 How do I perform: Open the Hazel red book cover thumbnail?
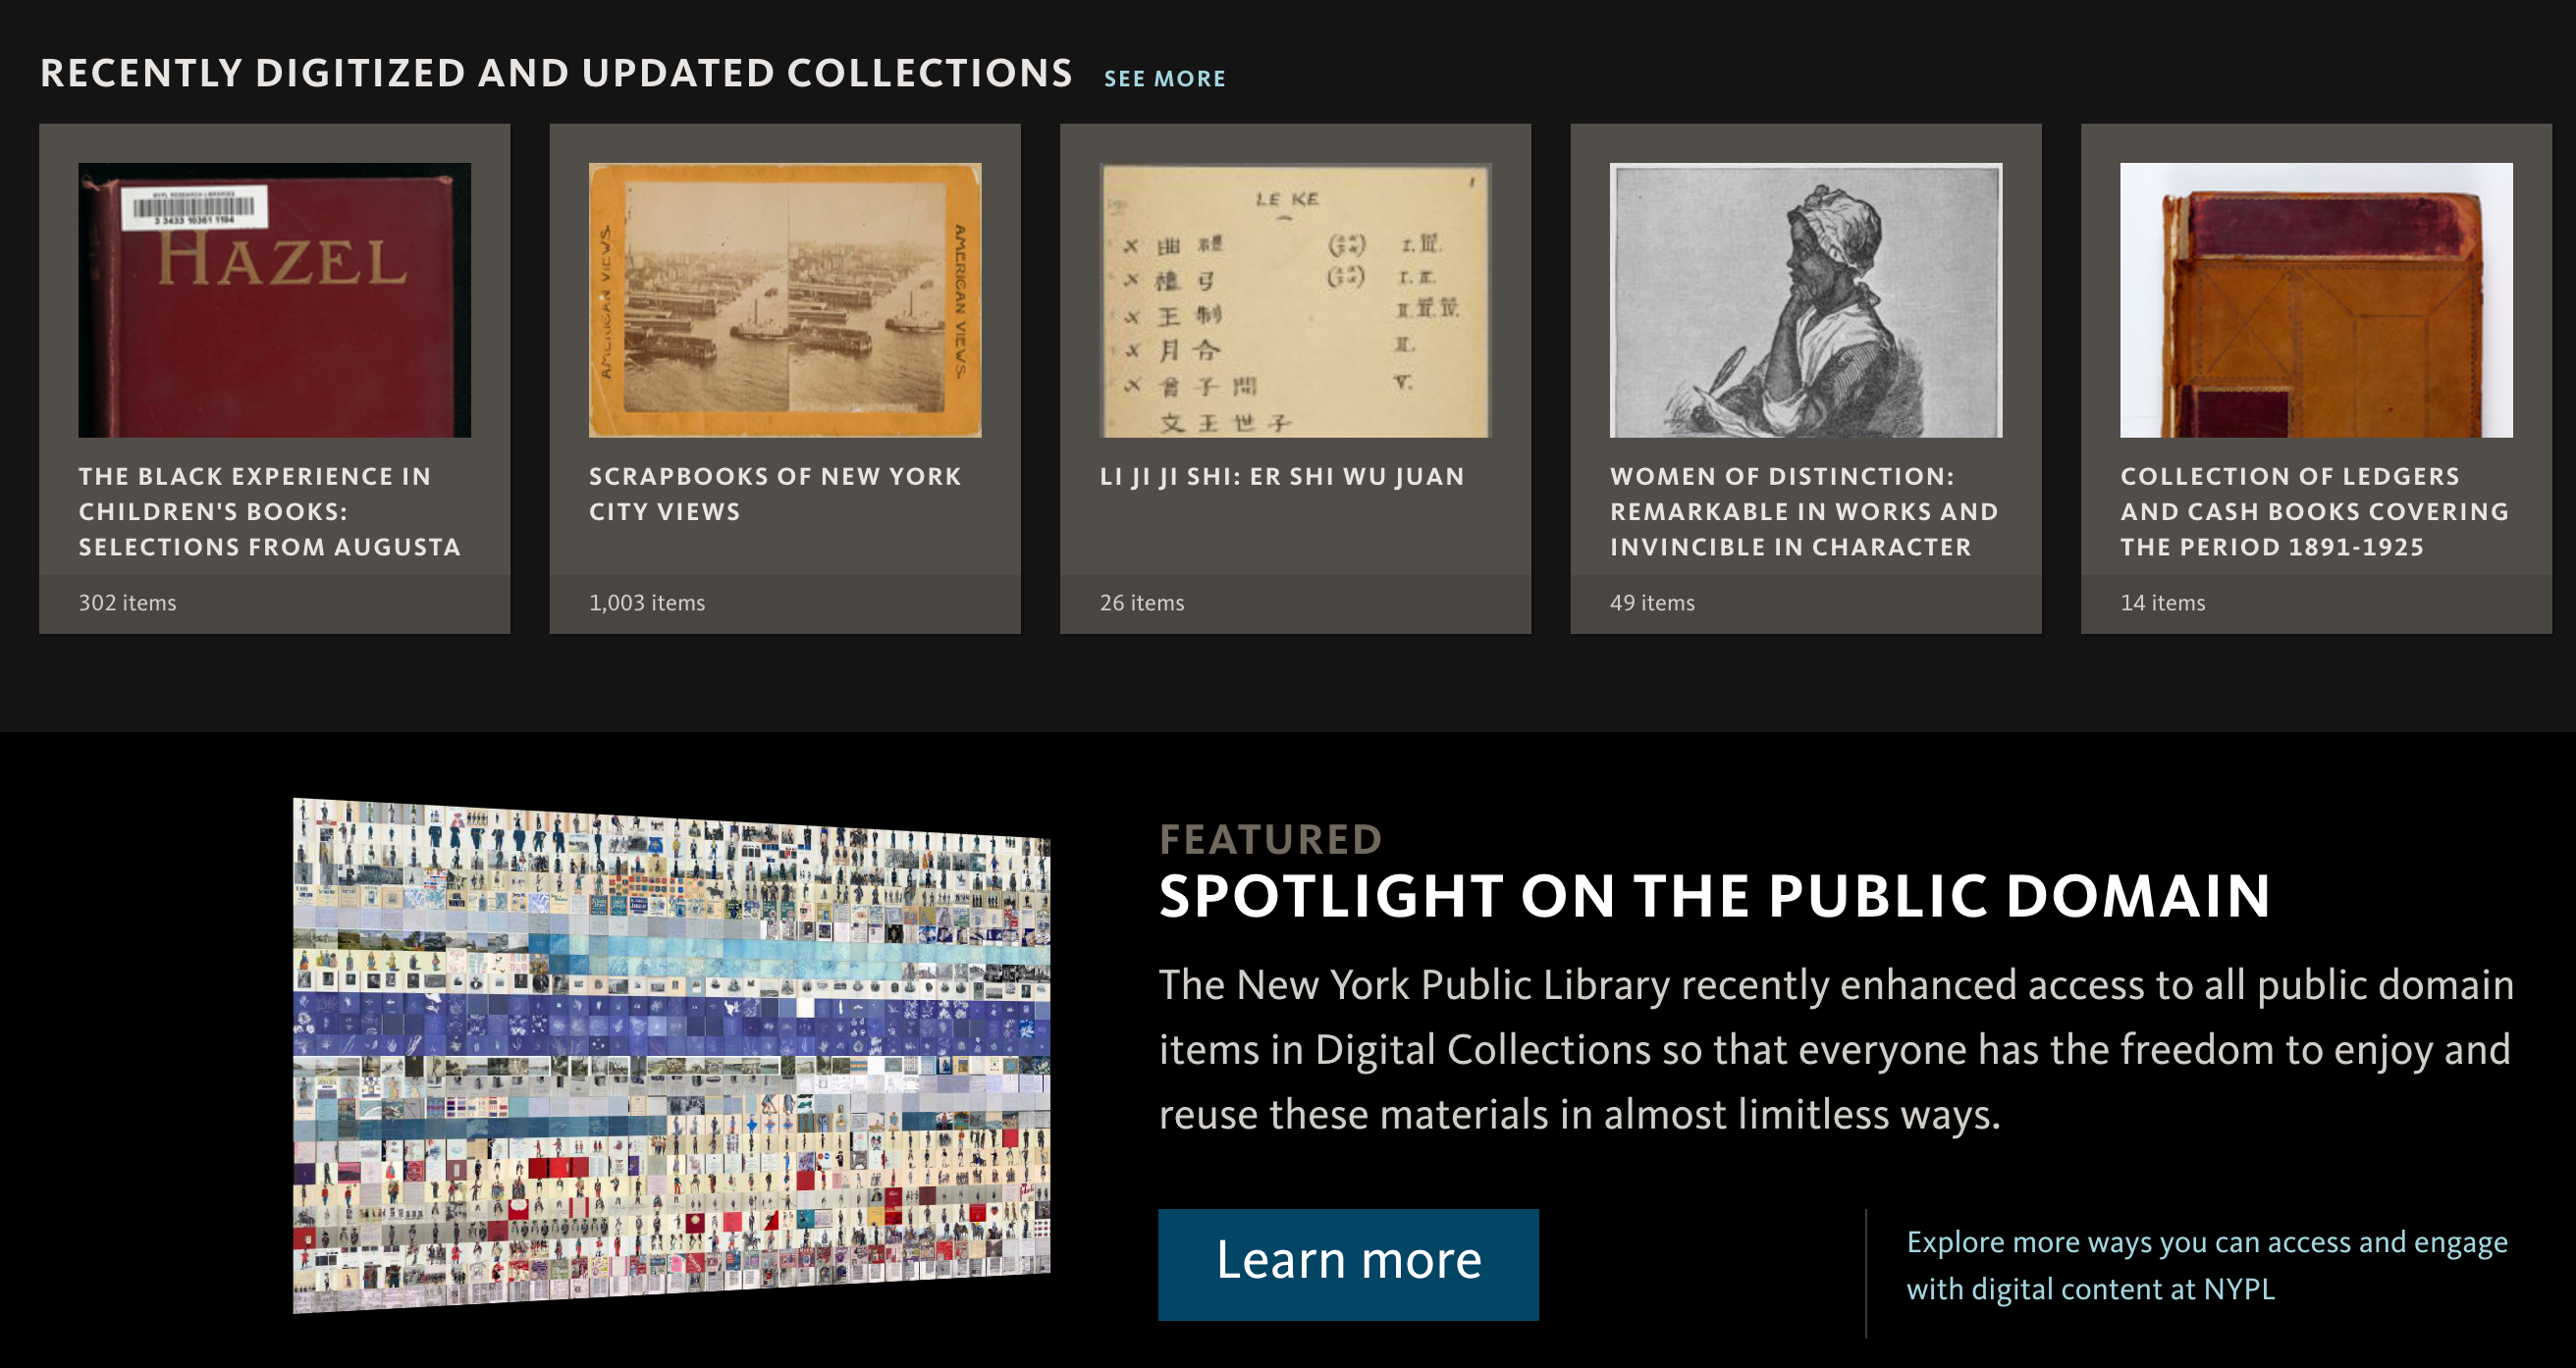click(274, 299)
